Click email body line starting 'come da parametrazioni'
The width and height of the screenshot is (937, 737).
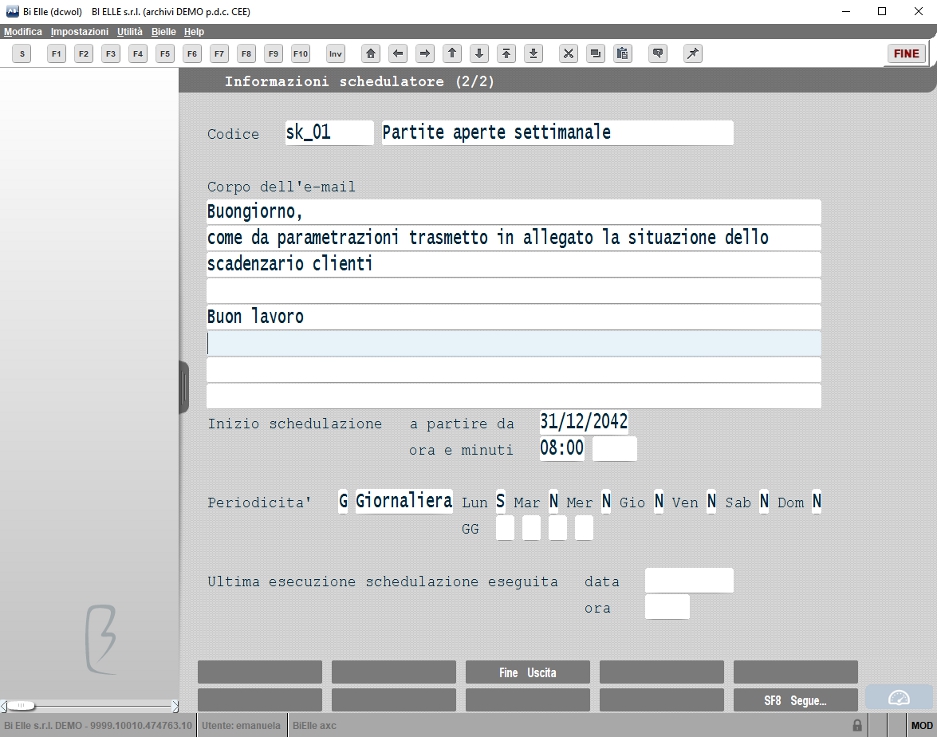514,238
